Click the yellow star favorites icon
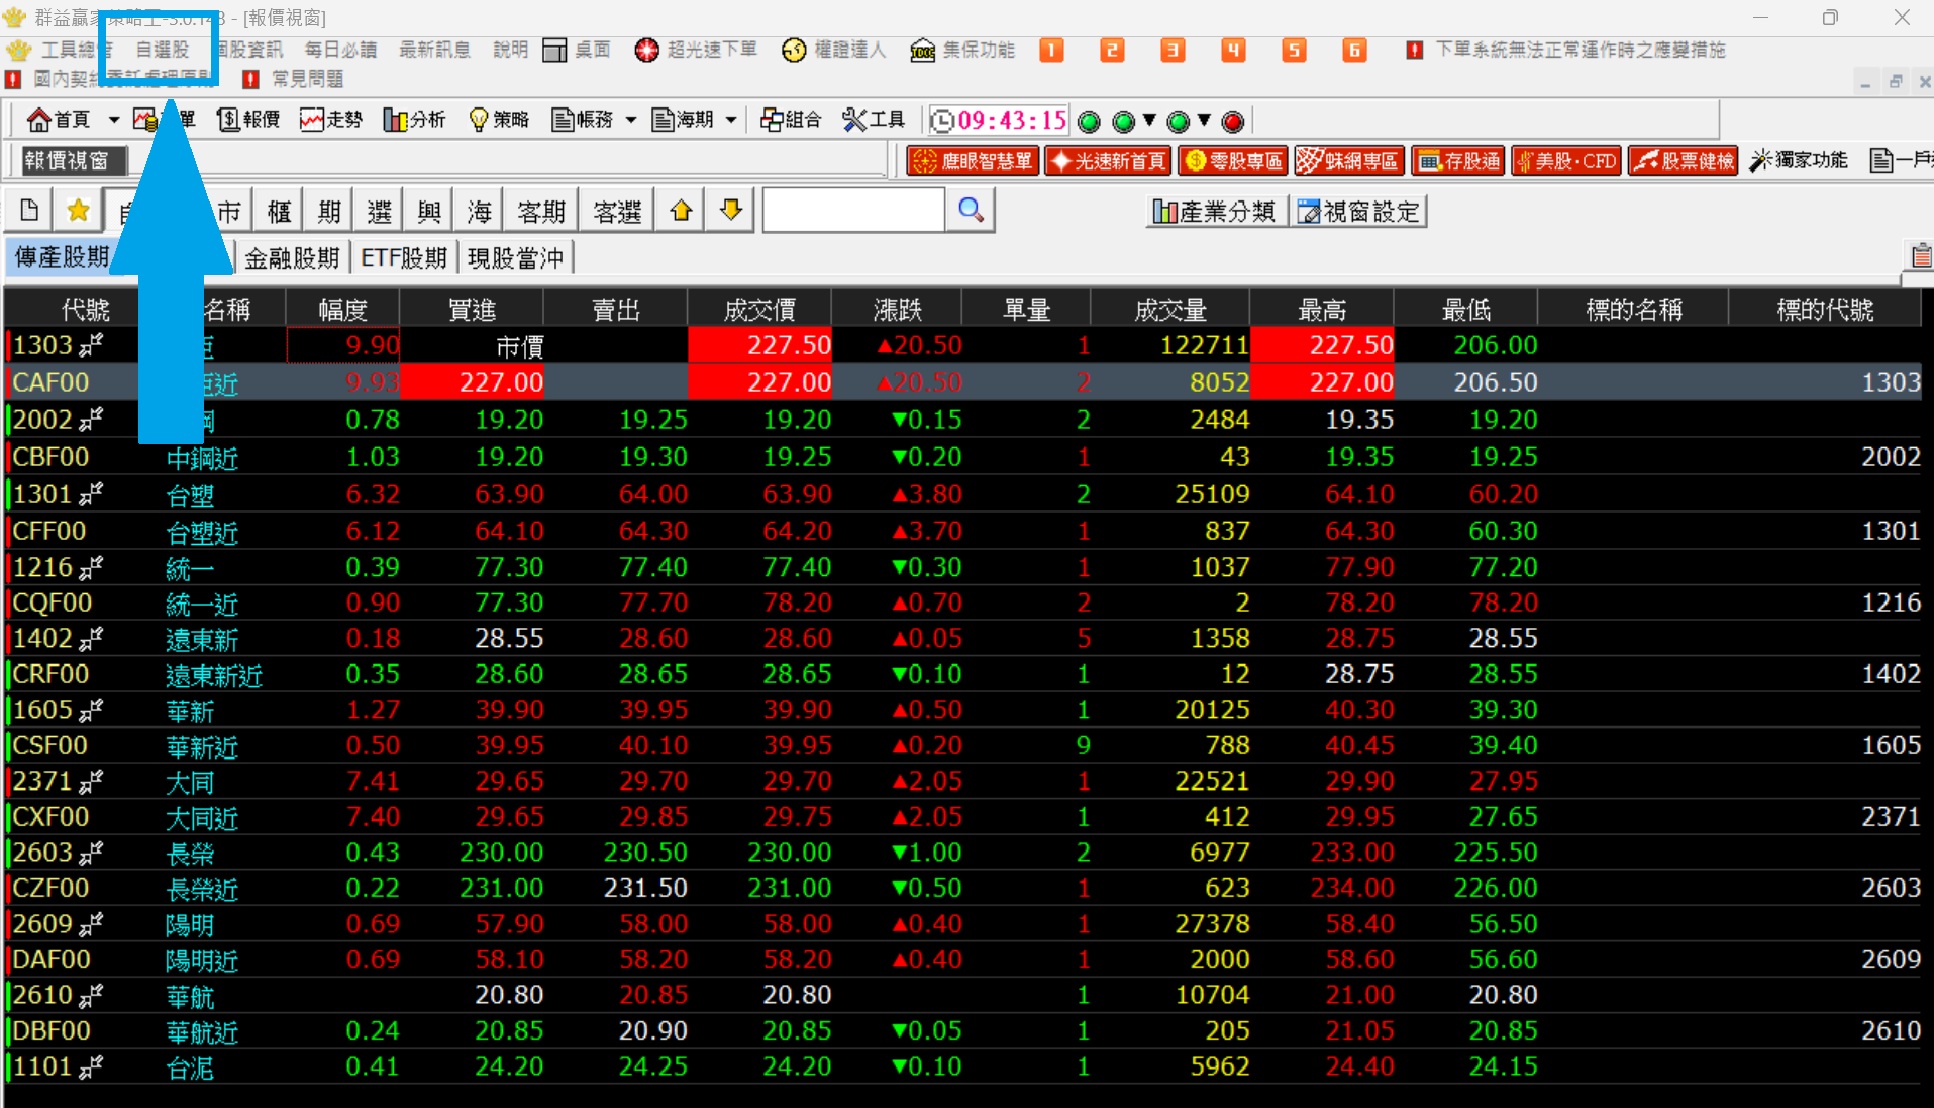 pyautogui.click(x=78, y=210)
